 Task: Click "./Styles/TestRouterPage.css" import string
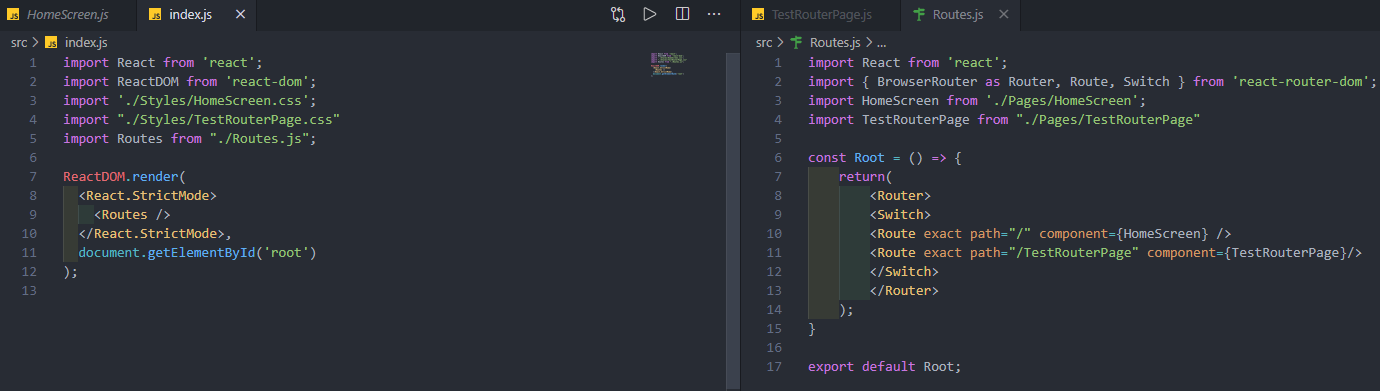coord(229,119)
